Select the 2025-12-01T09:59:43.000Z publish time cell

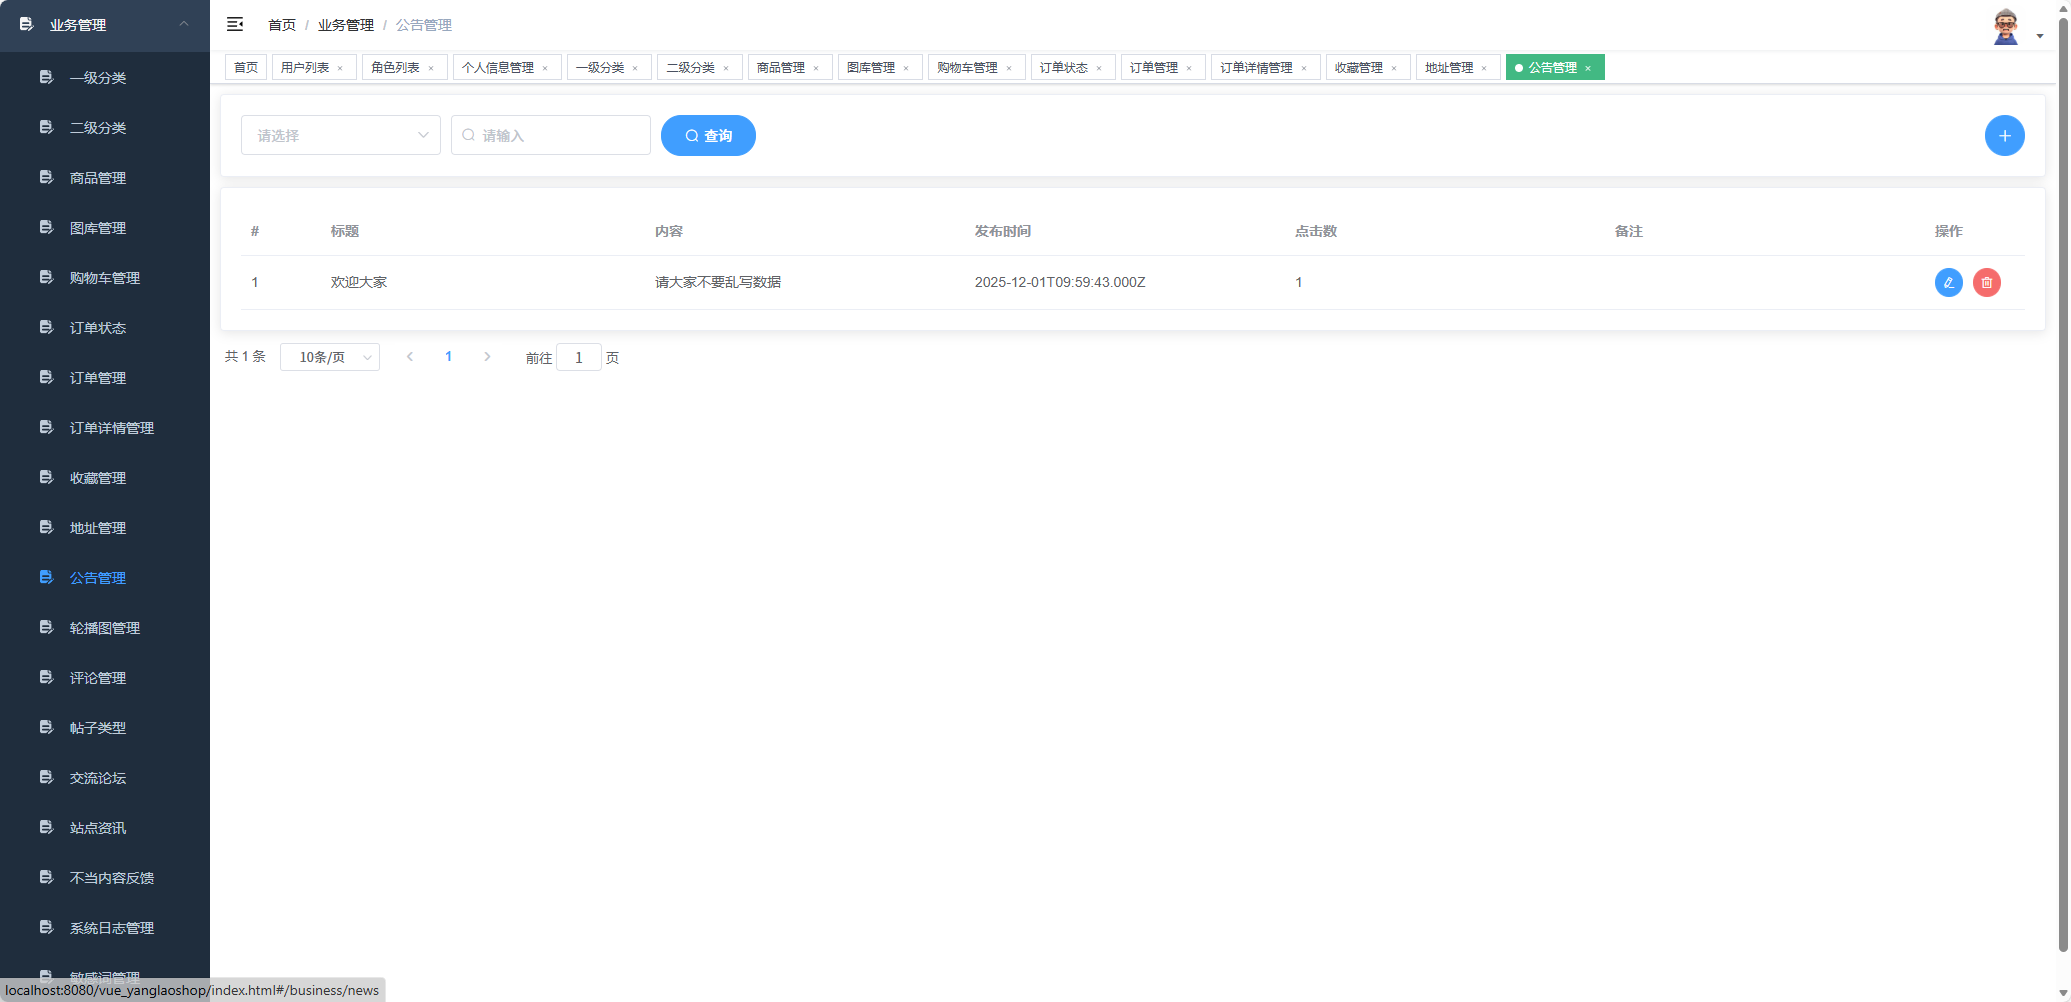tap(1060, 282)
